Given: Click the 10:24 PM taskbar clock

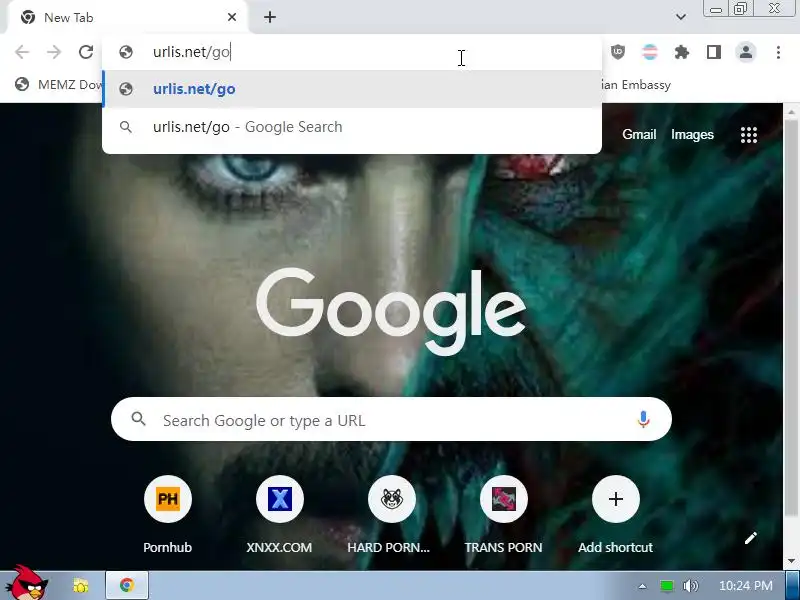Looking at the screenshot, I should click(745, 586).
